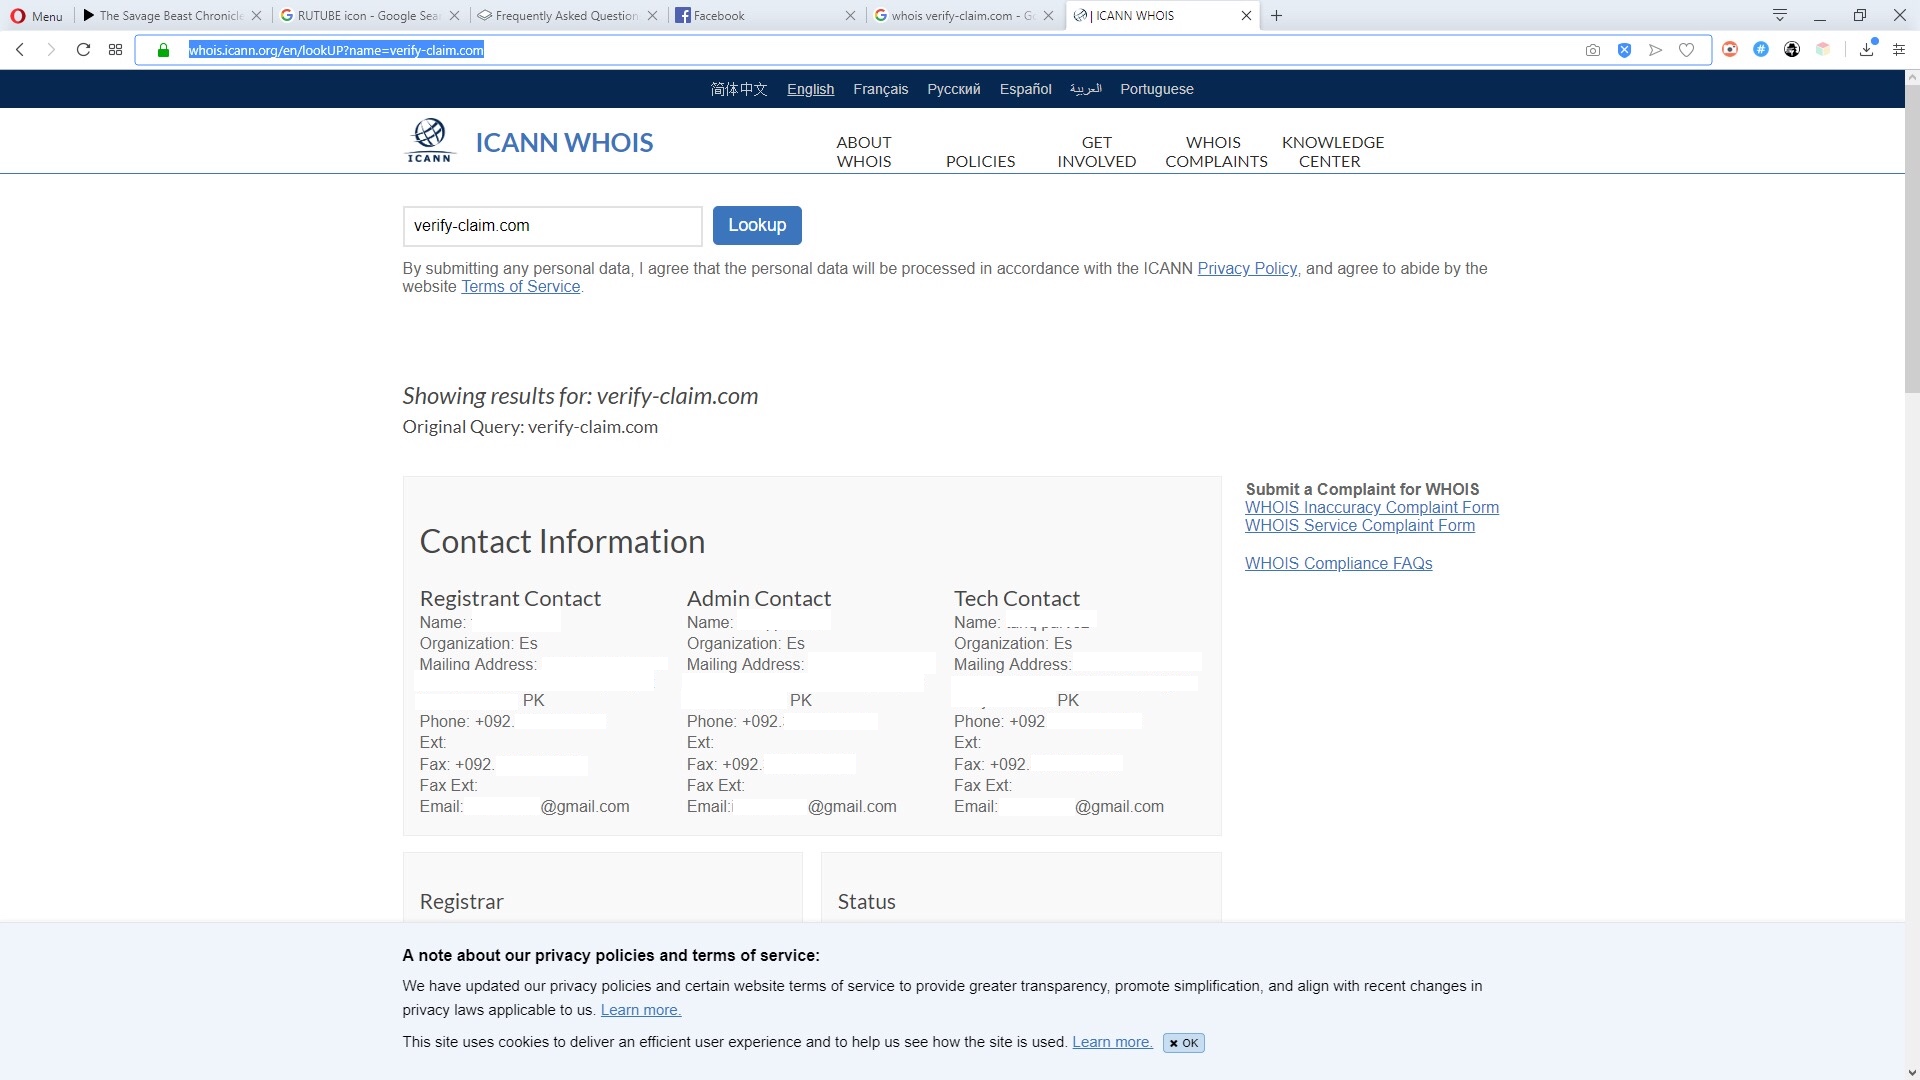
Task: Open the tab list menu icon
Action: tap(1780, 15)
